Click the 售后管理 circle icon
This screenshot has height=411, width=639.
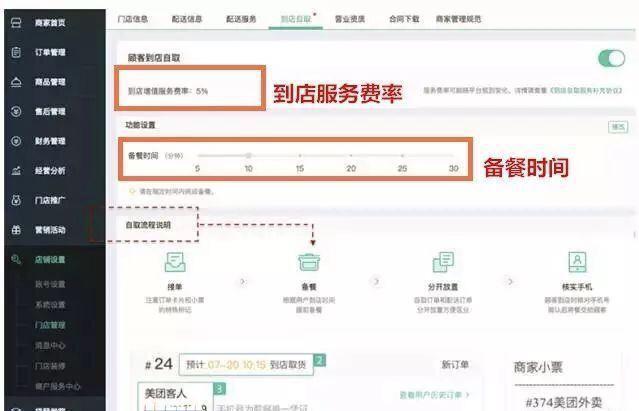point(16,112)
